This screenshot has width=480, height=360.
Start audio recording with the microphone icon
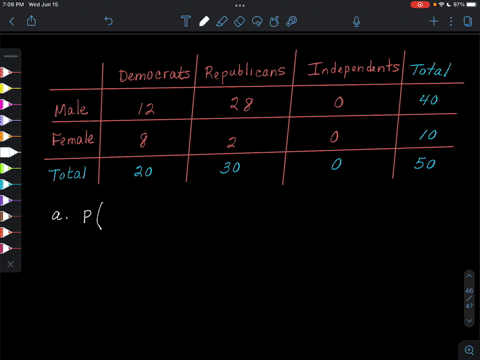point(356,22)
